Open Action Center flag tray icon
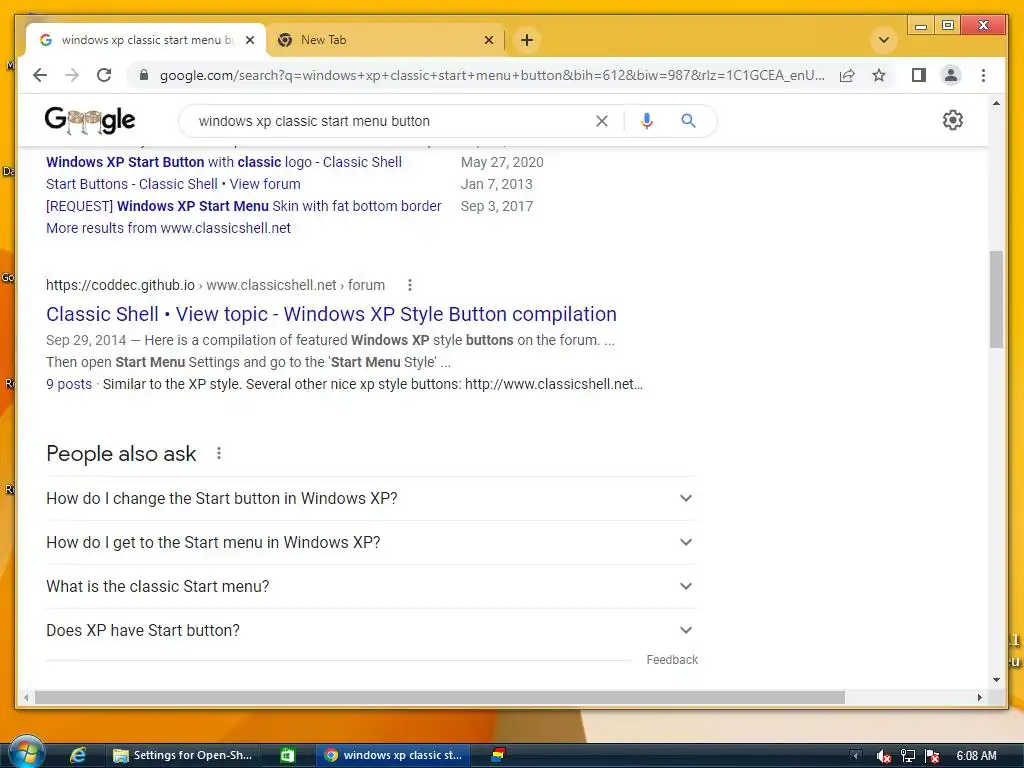This screenshot has height=768, width=1024. [x=932, y=756]
